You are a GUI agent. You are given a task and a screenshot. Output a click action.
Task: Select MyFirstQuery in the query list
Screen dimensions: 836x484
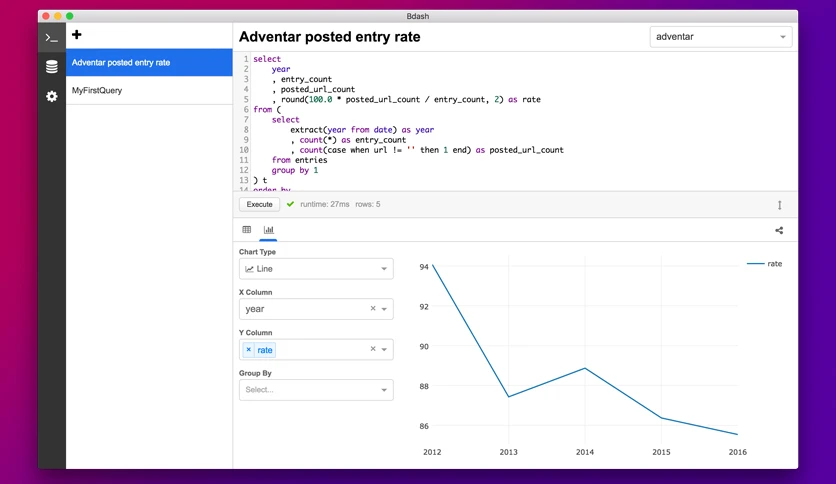149,91
